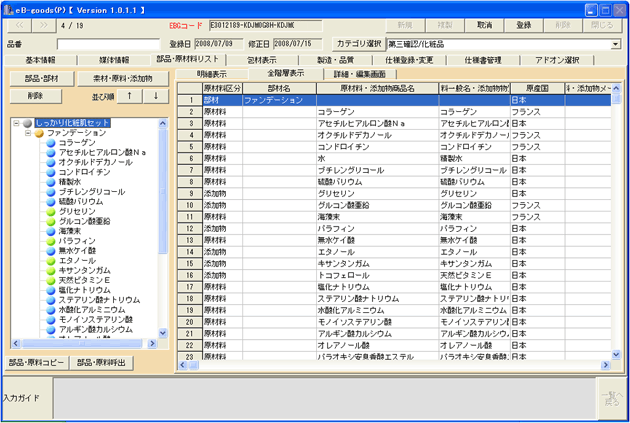
Task: Move item up with the ↑ arrow button
Action: 129,96
